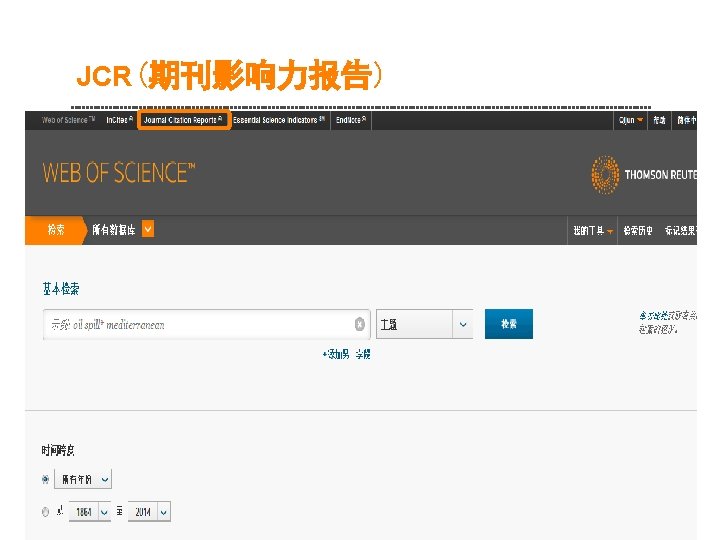Expand the Cjun user account dropdown

tap(630, 120)
